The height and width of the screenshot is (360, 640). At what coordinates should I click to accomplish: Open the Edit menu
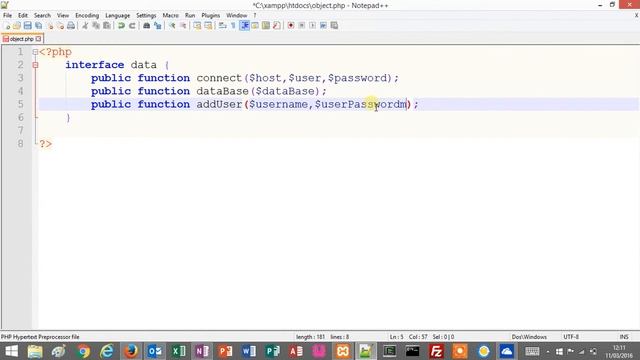click(23, 16)
